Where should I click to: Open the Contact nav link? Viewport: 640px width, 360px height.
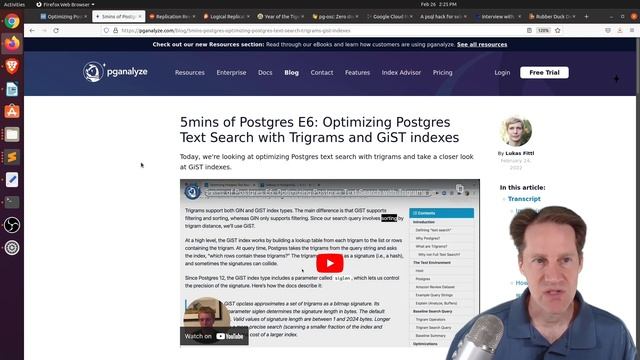coord(322,72)
